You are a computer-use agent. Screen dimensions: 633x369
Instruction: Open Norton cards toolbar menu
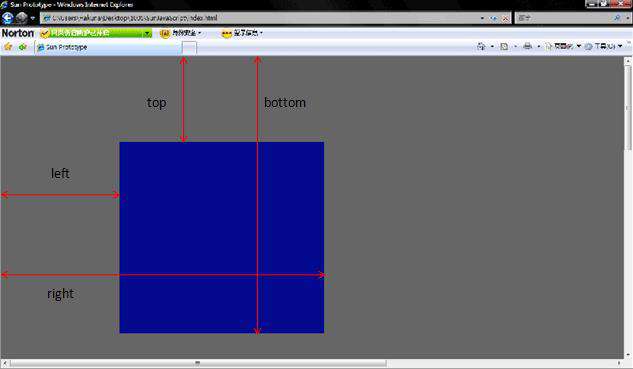pos(242,33)
